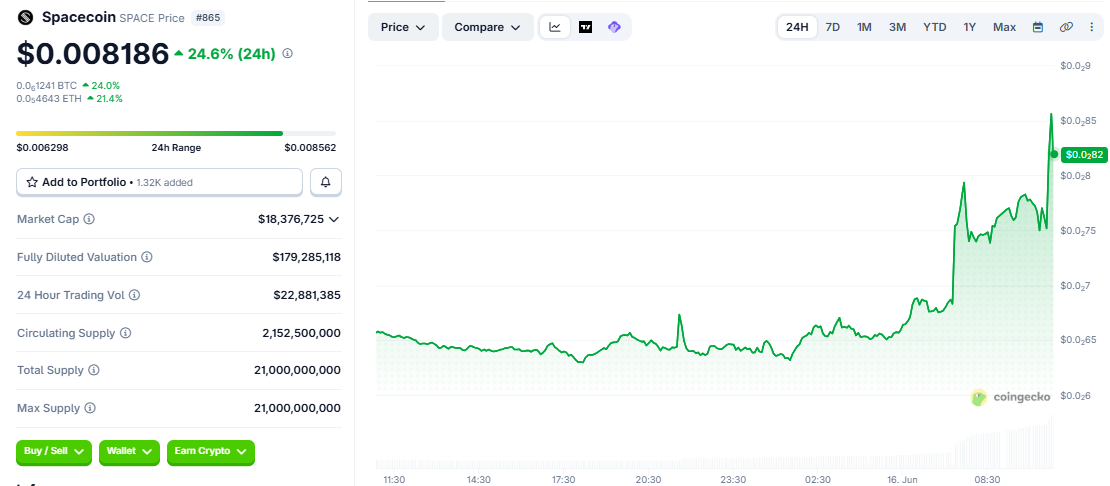Click the 16. Jun axis label
The height and width of the screenshot is (486, 1110).
point(903,480)
